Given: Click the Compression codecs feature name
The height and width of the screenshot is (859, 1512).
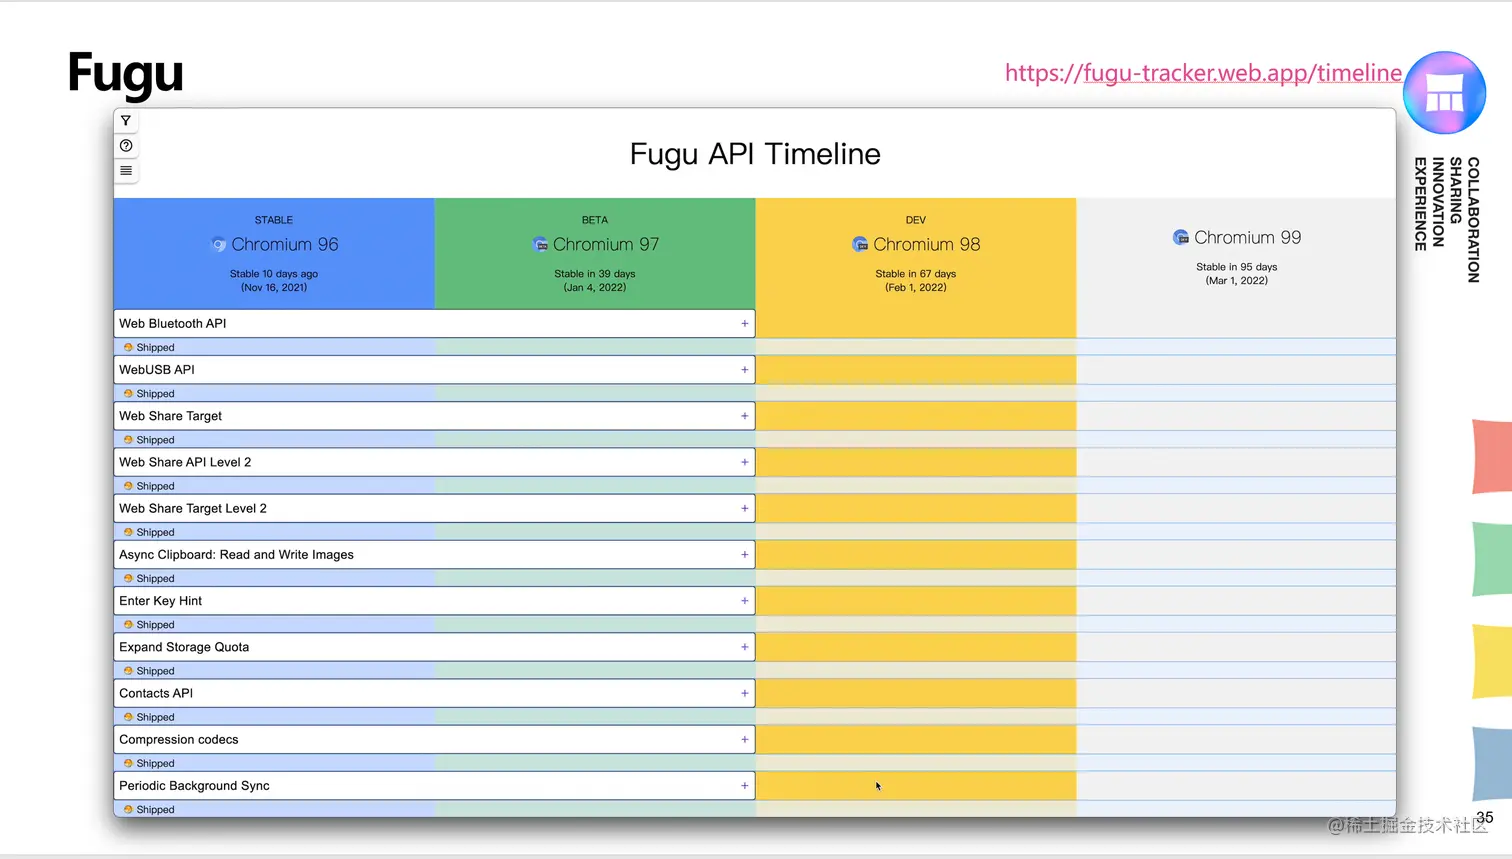Looking at the screenshot, I should click(x=179, y=739).
